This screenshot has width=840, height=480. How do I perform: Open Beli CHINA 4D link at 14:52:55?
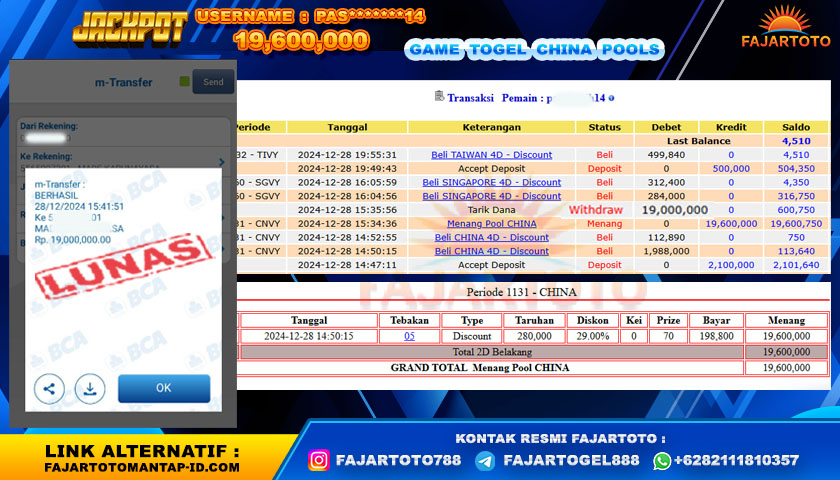tap(491, 237)
